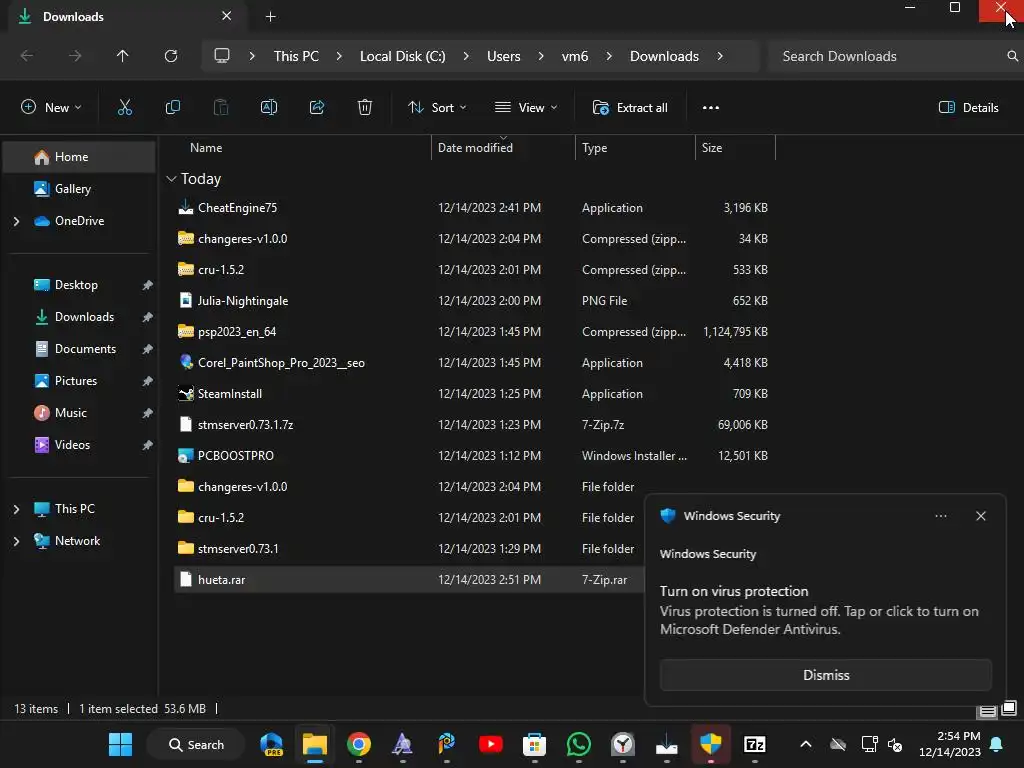Select the Downloads tab

(128, 16)
